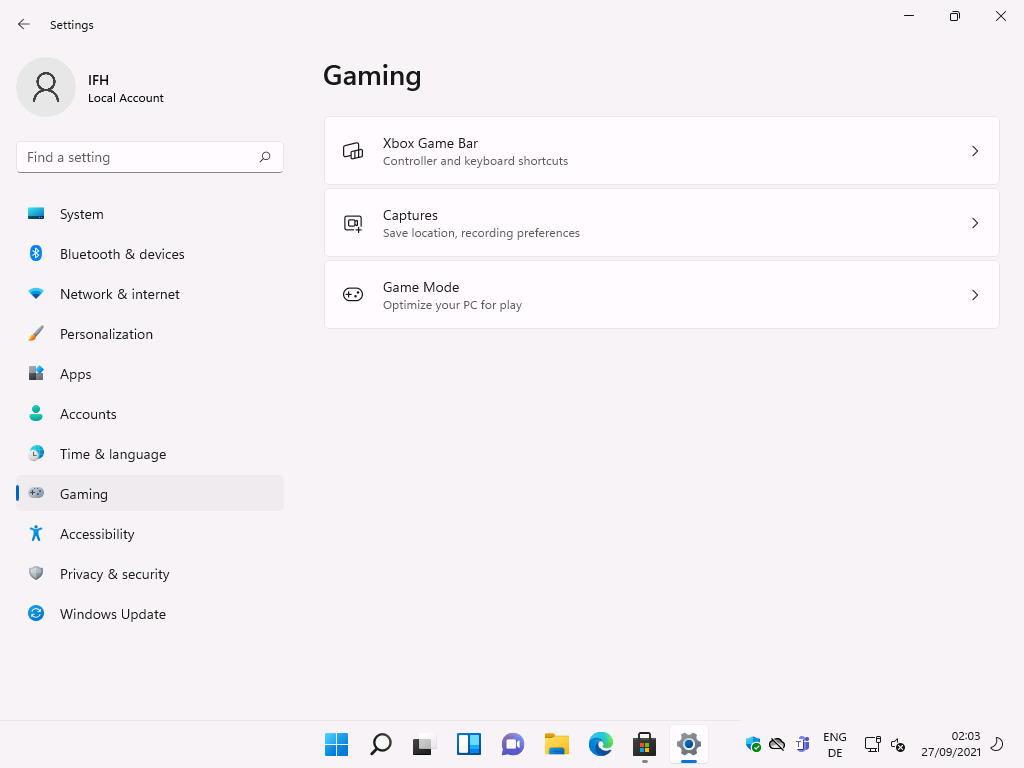Click the magnifier icon in Find a setting
This screenshot has width=1024, height=768.
(264, 157)
